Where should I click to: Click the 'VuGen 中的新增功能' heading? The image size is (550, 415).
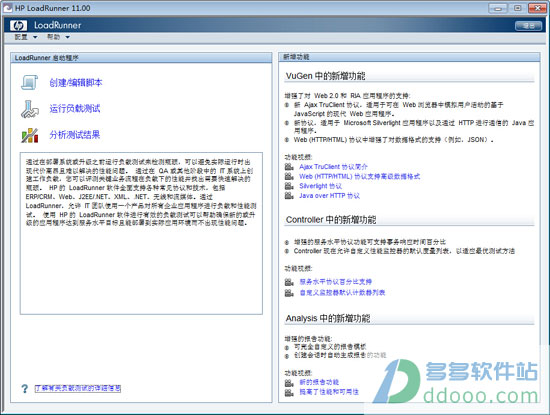point(326,76)
